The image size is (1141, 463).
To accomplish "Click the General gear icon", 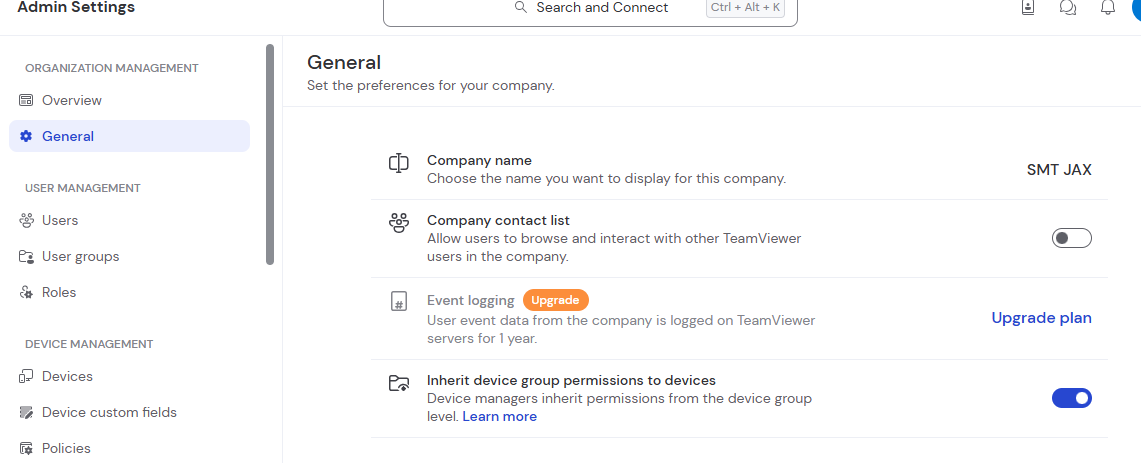I will pos(26,136).
